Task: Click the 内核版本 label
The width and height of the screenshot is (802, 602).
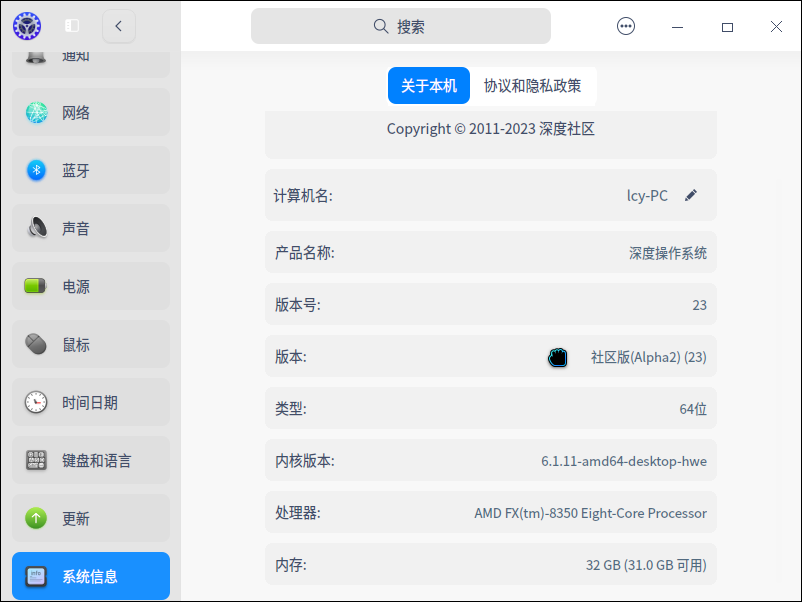Action: click(x=304, y=461)
